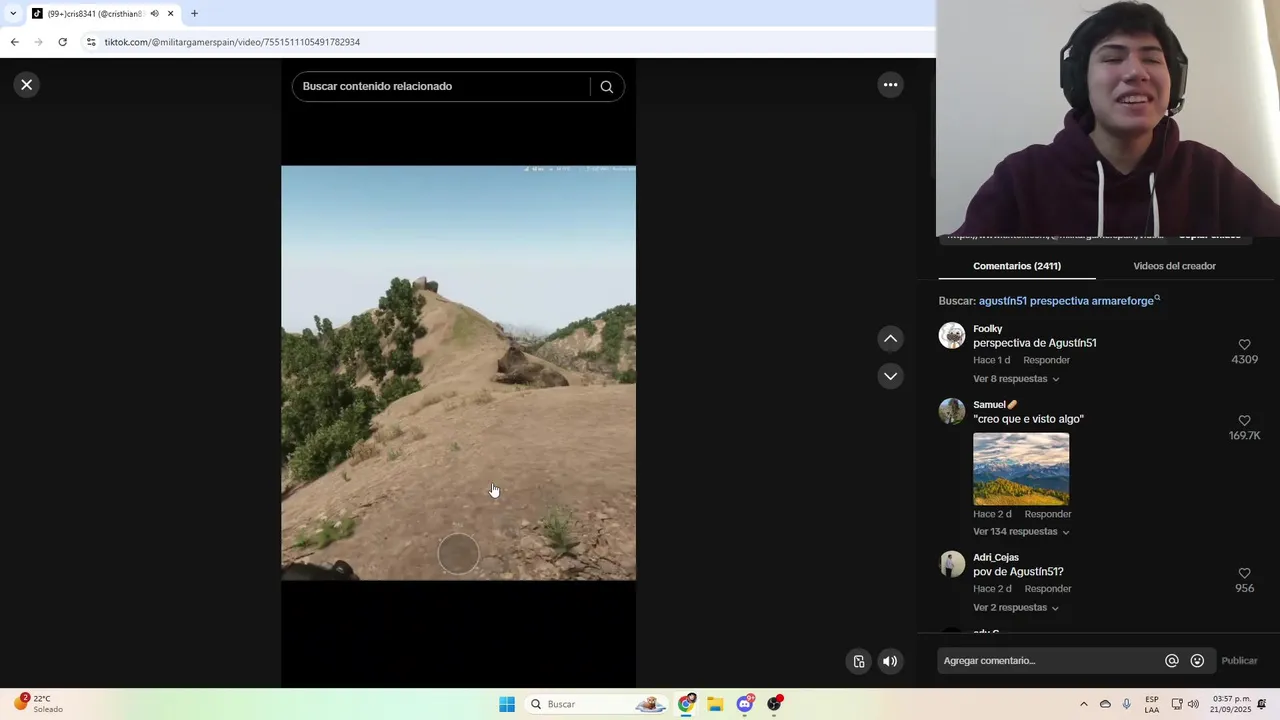Screen dimensions: 1280x720
Task: Click the Publicar button
Action: [x=1239, y=661]
